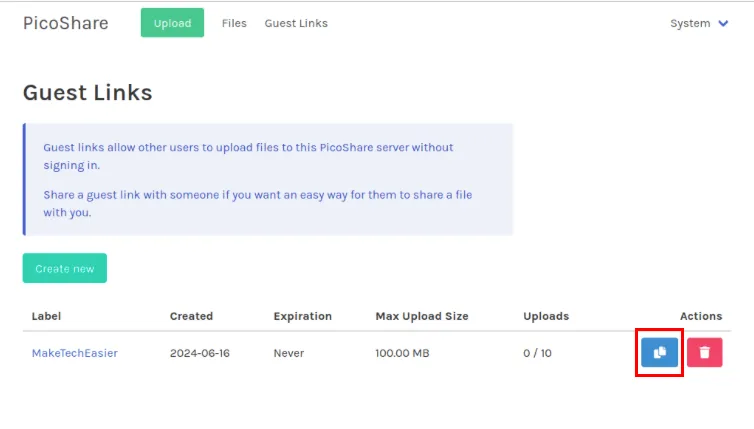Click the Label column header
Viewport: 754px width, 429px height.
coord(46,316)
